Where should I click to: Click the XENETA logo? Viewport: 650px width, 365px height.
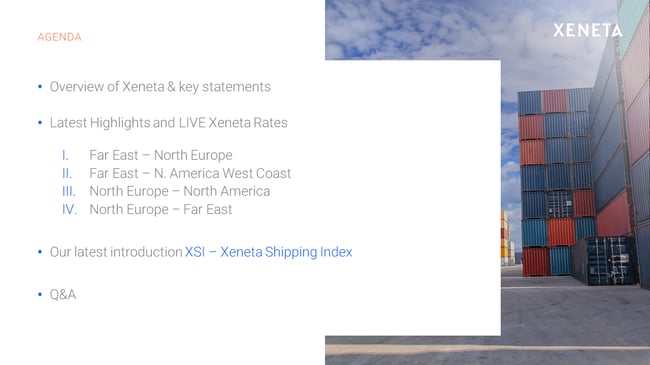click(x=587, y=30)
